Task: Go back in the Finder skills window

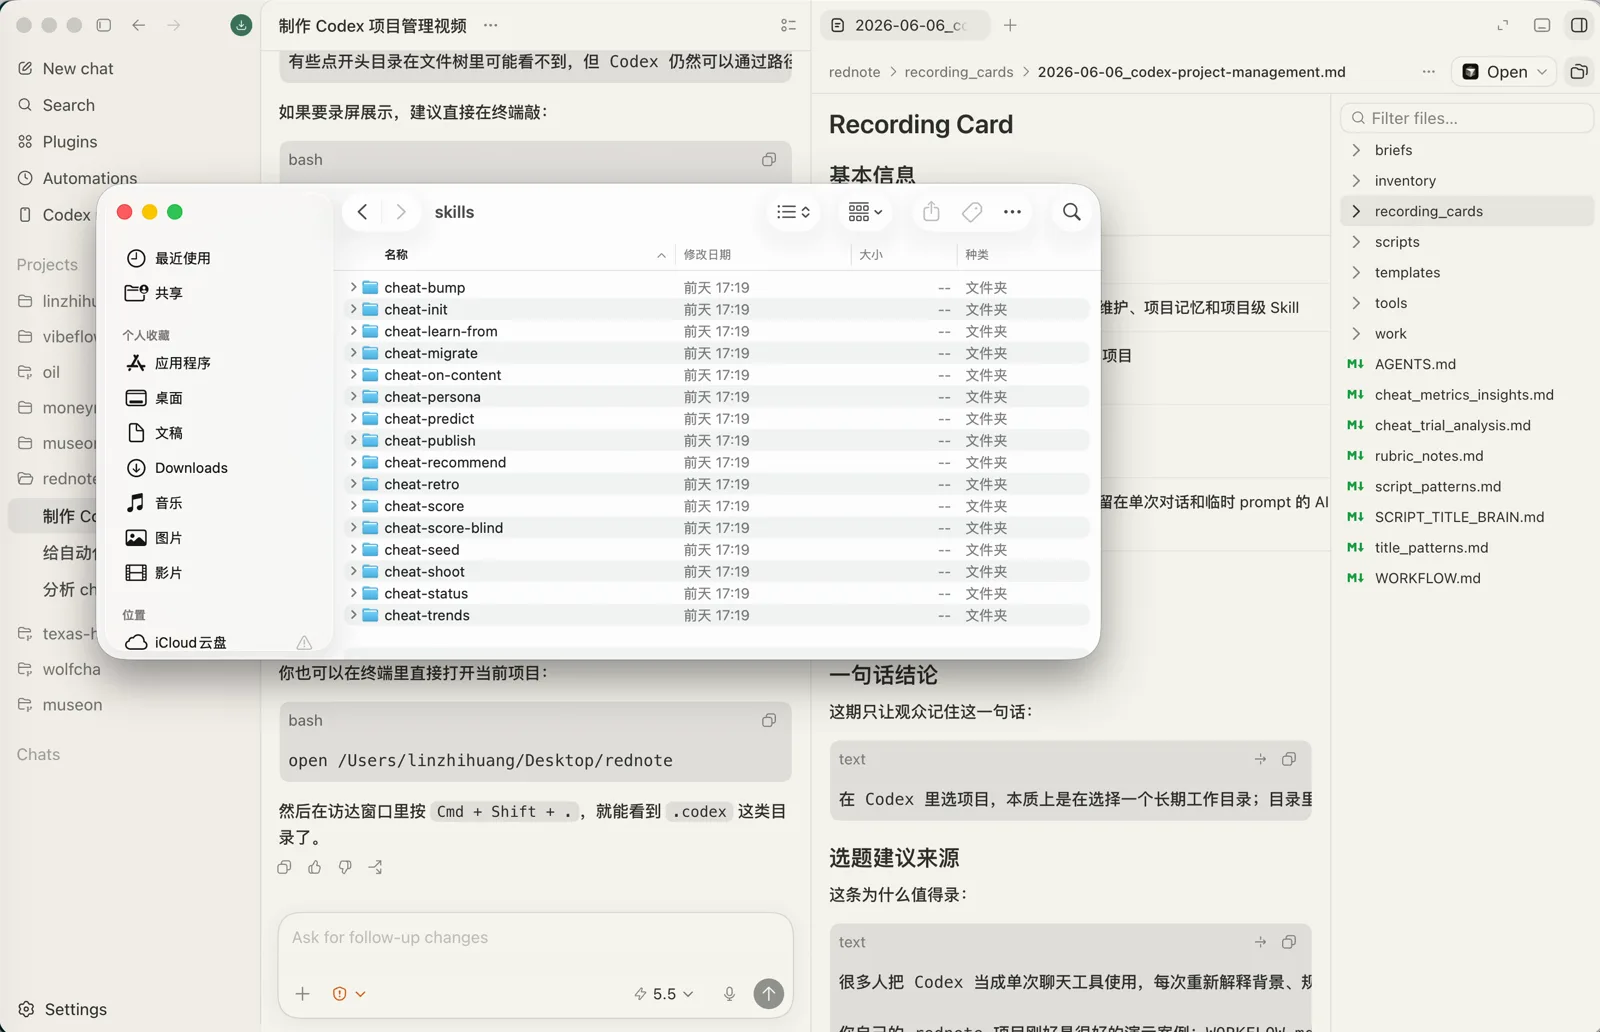Action: point(363,212)
